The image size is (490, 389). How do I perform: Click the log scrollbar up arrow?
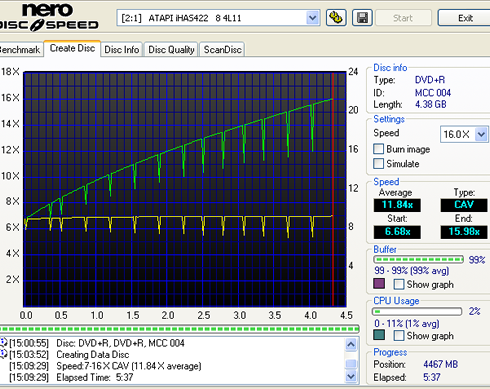click(351, 344)
